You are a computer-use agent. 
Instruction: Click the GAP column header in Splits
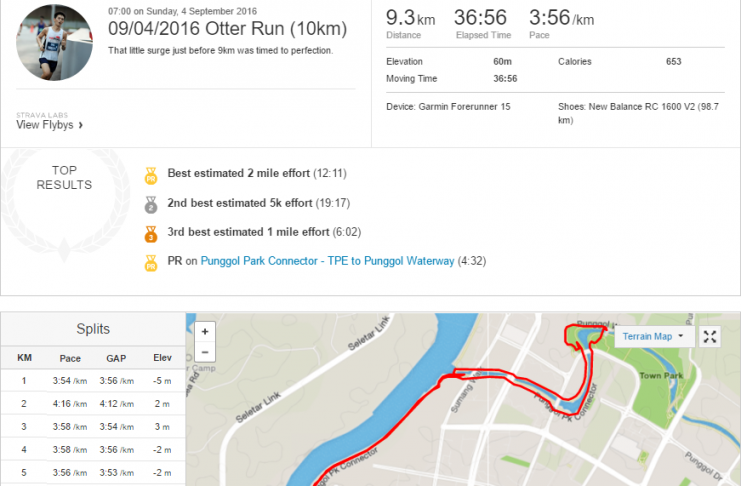(x=116, y=358)
